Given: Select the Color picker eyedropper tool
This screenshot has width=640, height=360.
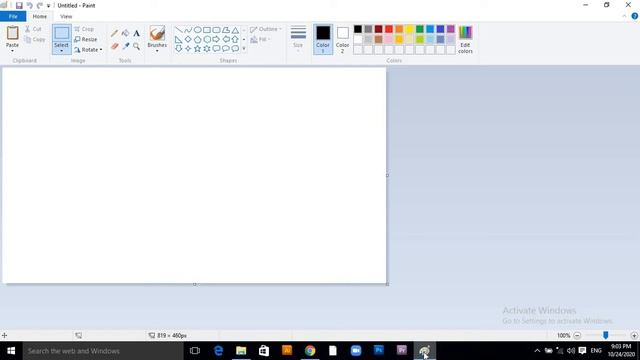Looking at the screenshot, I should click(x=126, y=47).
